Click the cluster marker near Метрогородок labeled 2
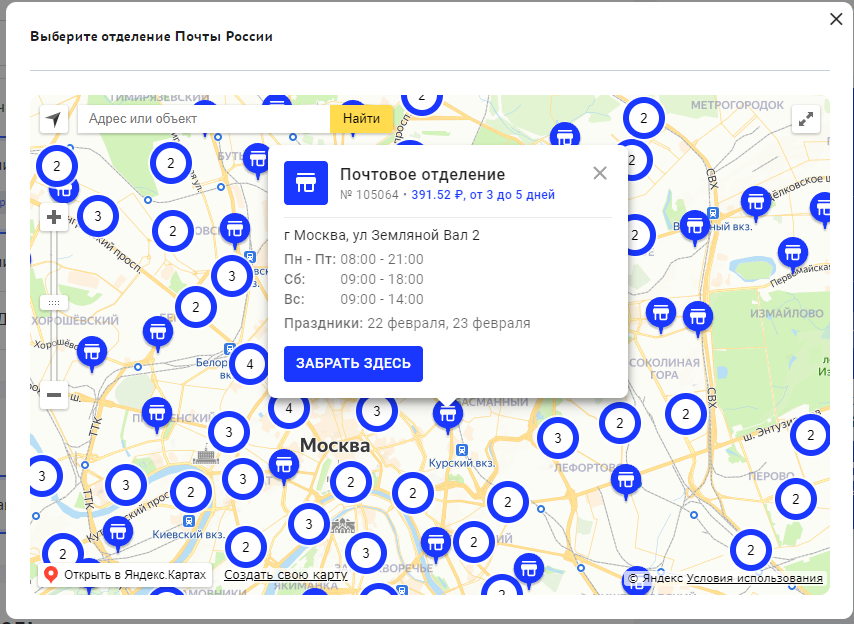The image size is (854, 624). (644, 118)
